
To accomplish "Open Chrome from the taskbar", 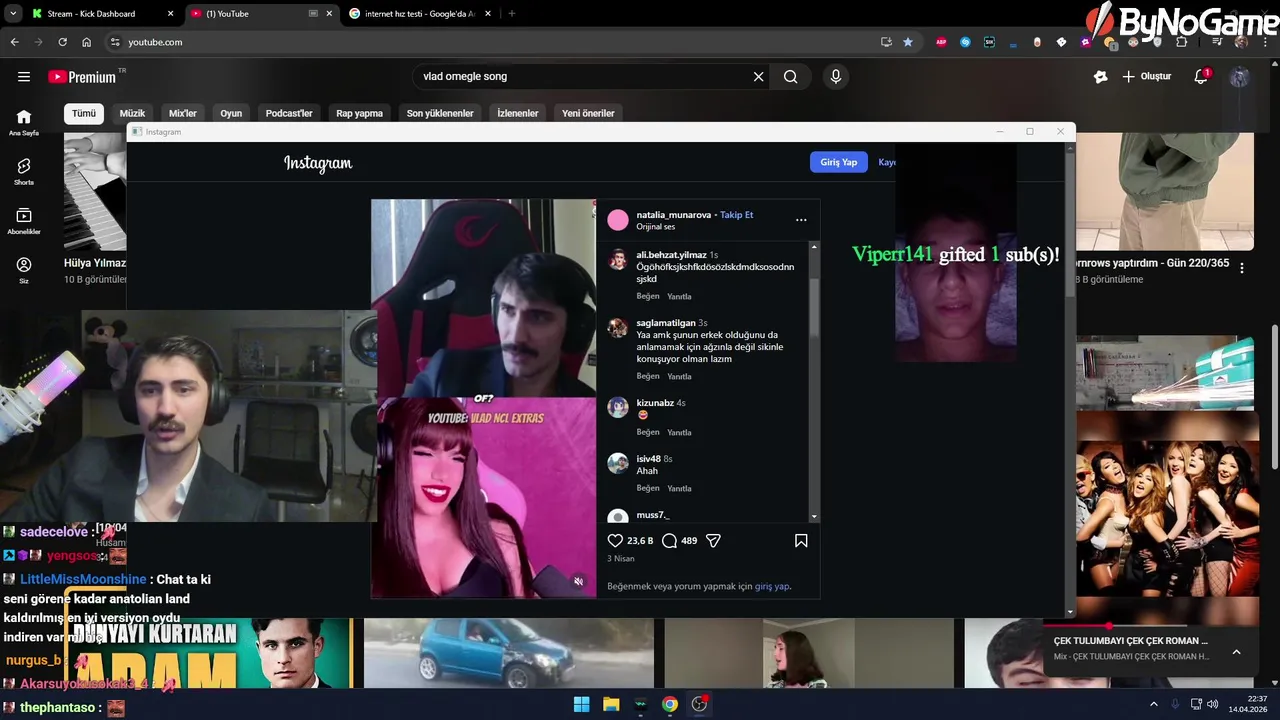I will (x=670, y=704).
